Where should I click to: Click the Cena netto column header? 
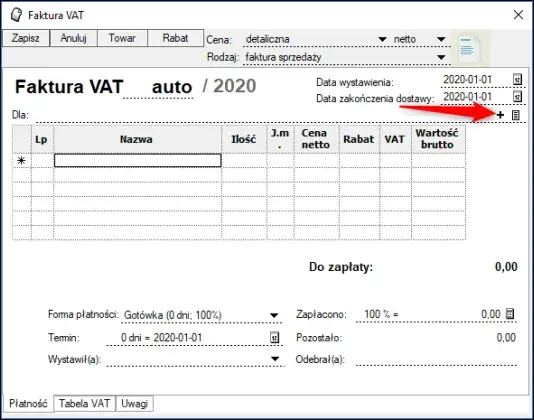[x=316, y=139]
